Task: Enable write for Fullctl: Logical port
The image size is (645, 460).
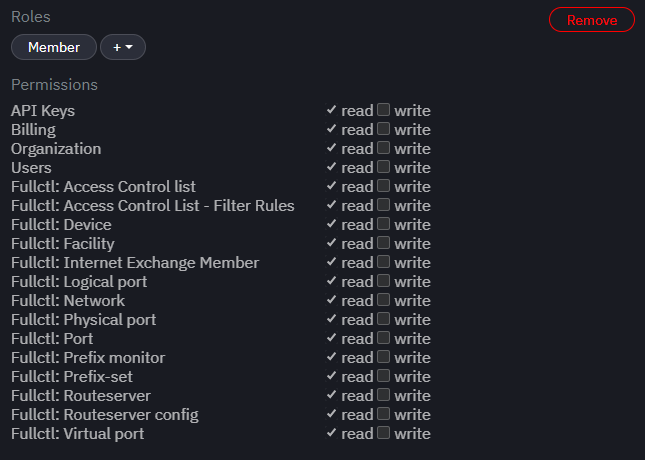Action: (383, 281)
